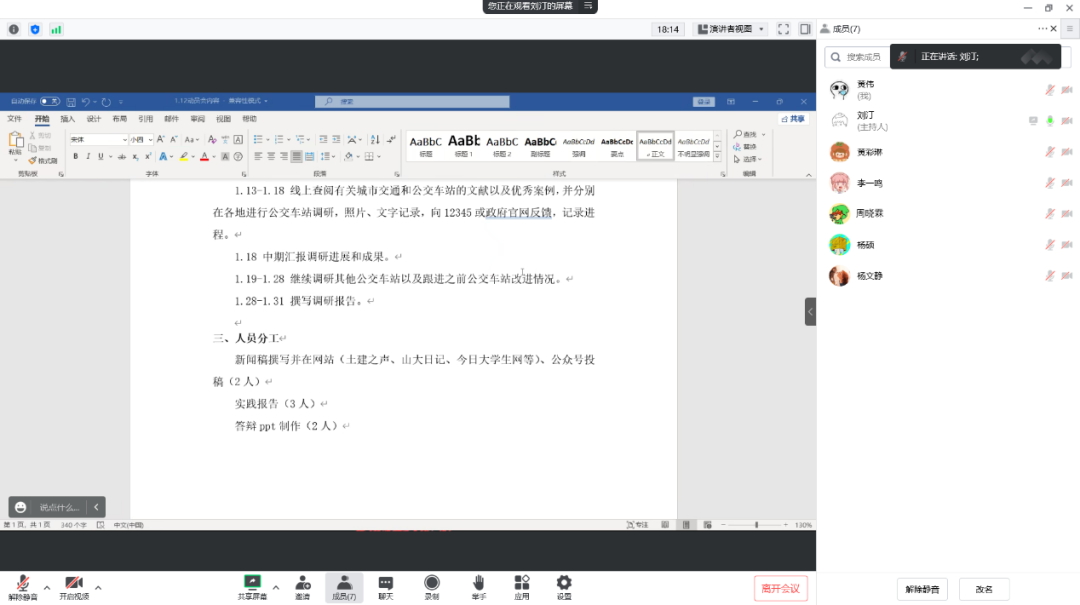Open meeting settings gear
1080x605 pixels.
click(x=564, y=583)
